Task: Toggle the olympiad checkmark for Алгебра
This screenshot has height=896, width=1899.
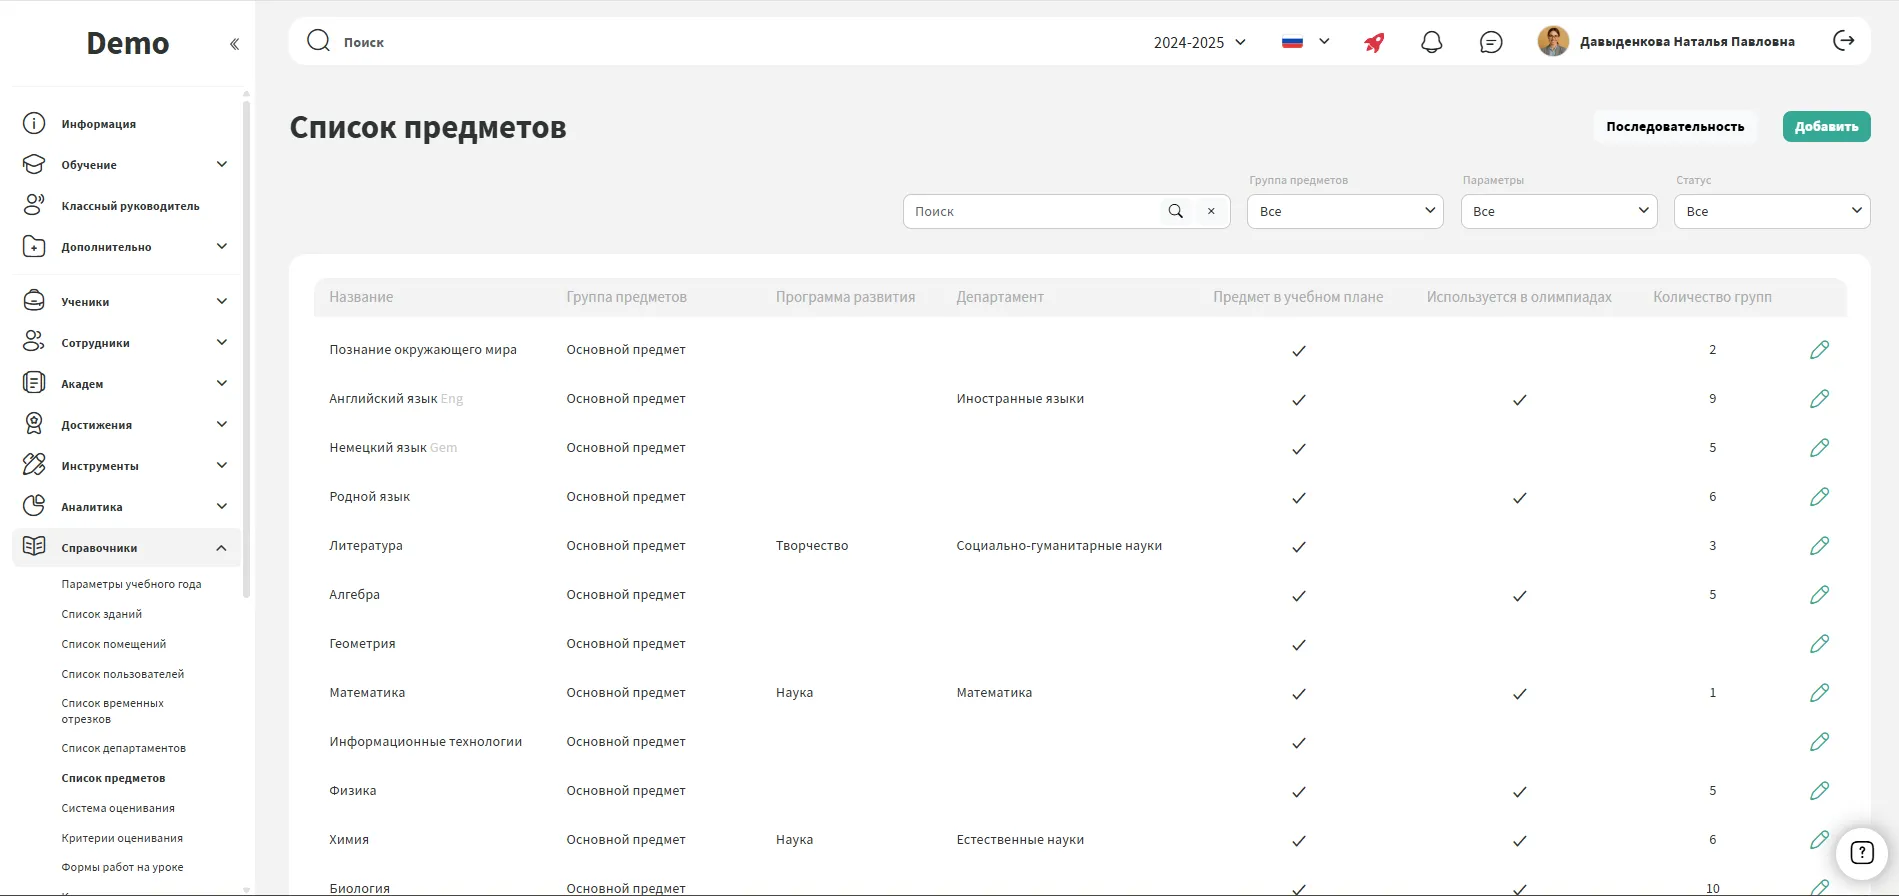Action: [x=1519, y=596]
